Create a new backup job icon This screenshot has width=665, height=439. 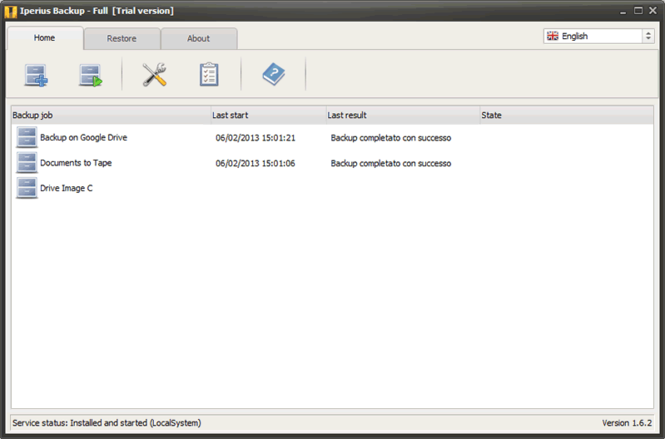[36, 75]
